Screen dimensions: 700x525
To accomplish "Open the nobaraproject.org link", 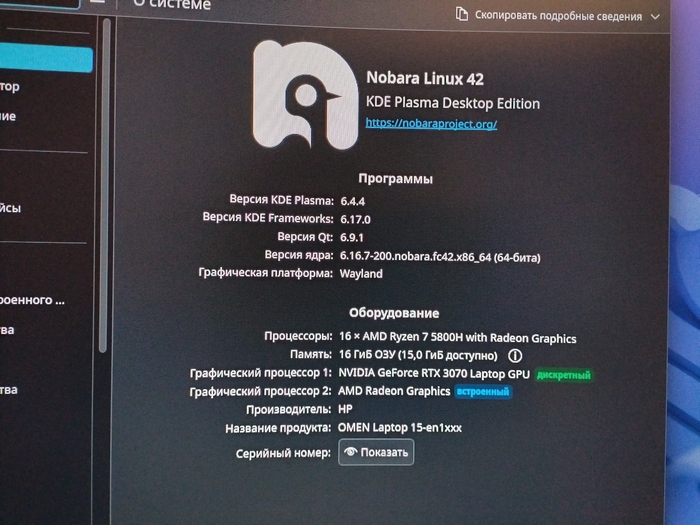I will (431, 123).
